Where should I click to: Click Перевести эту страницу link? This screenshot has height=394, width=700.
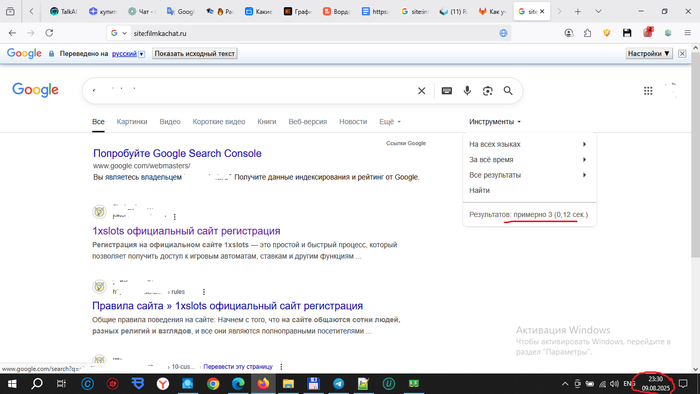[x=238, y=367]
